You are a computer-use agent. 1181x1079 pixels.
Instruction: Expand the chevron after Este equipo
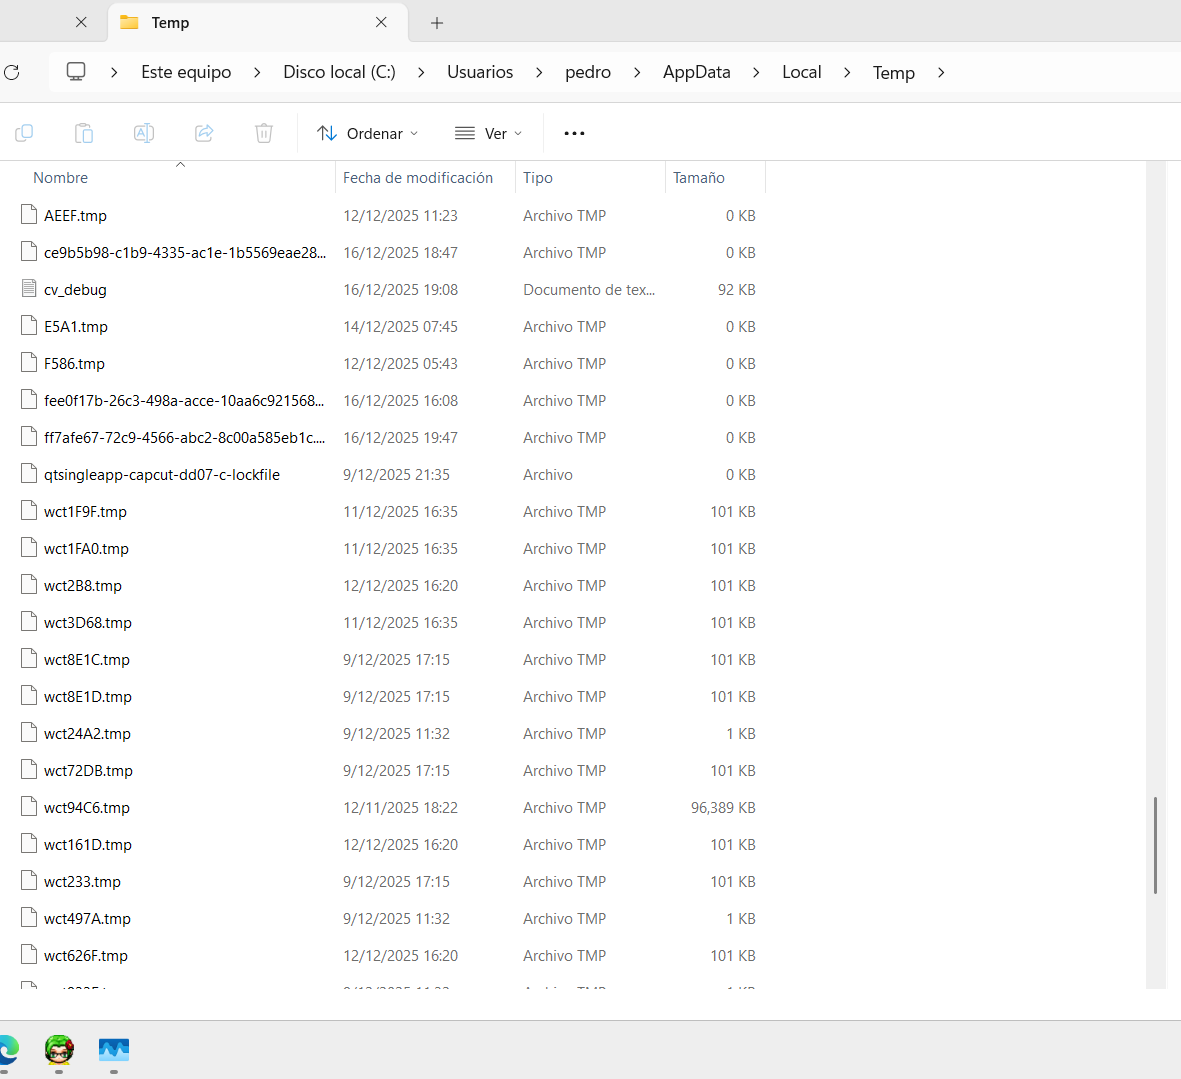257,72
